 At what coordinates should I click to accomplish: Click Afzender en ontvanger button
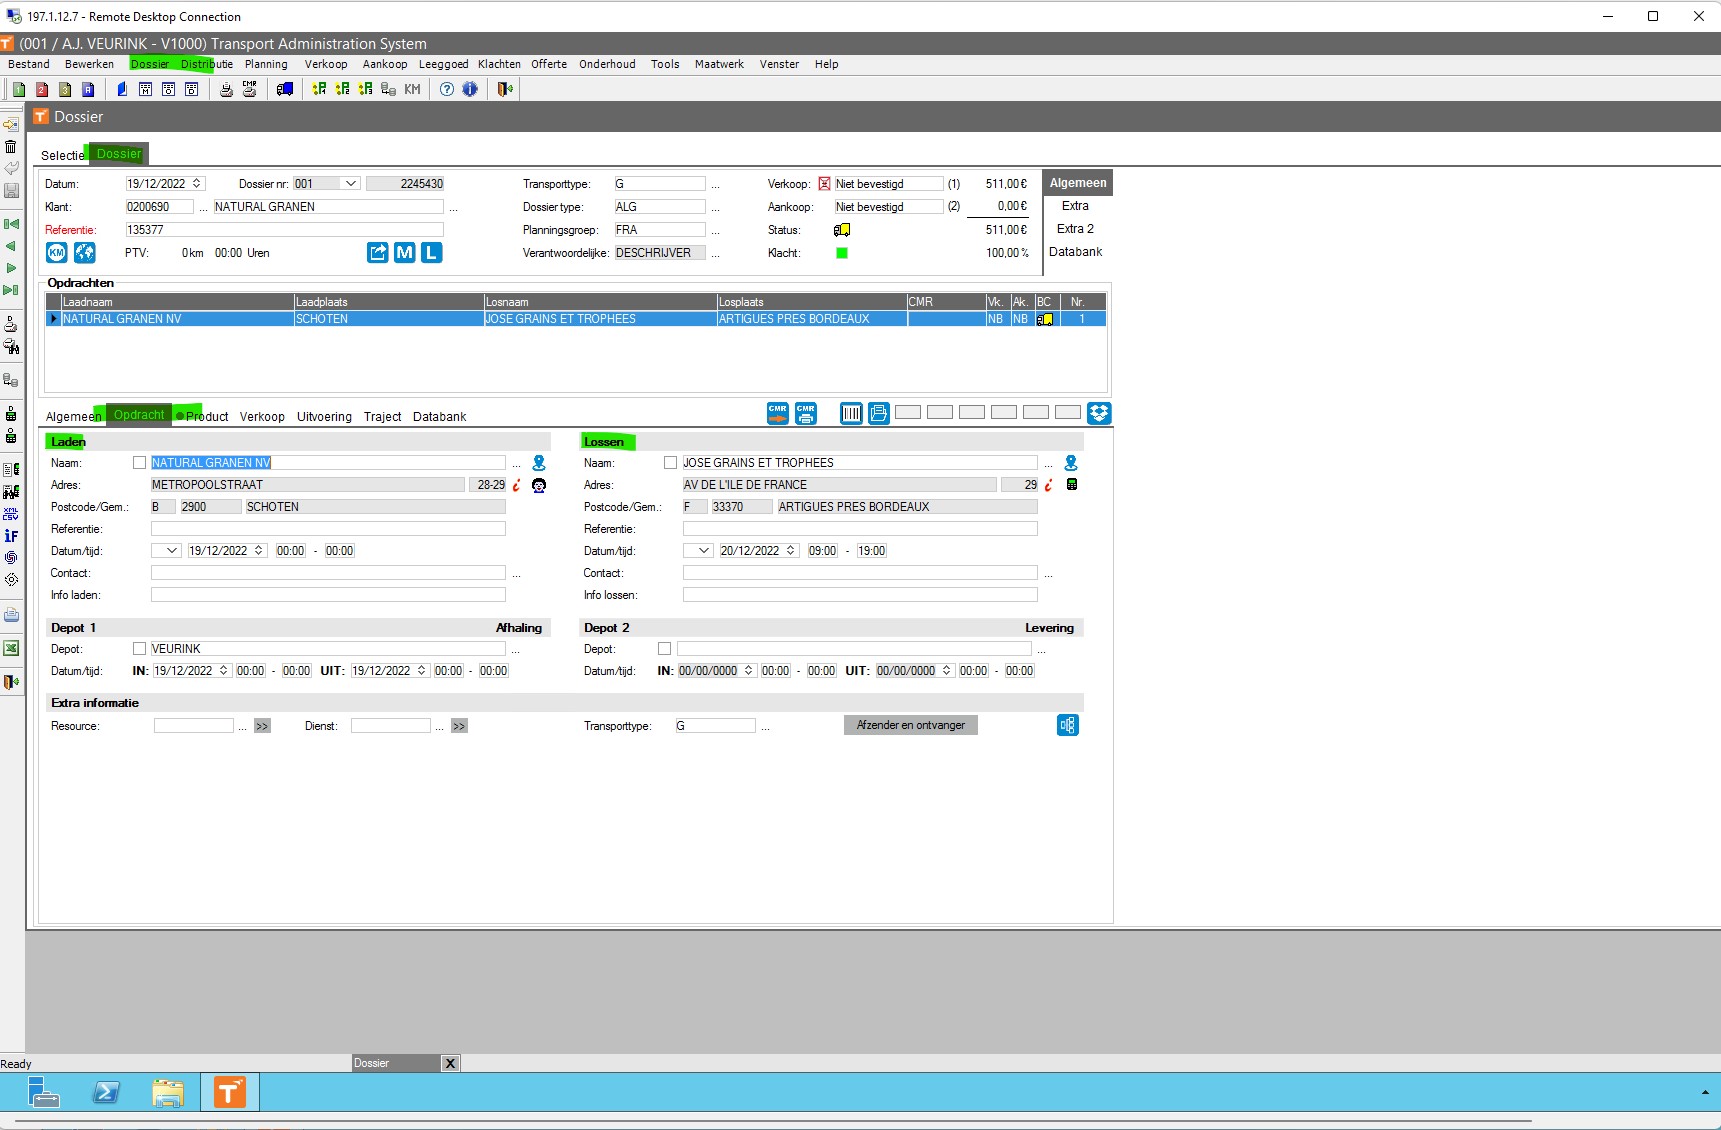click(911, 725)
